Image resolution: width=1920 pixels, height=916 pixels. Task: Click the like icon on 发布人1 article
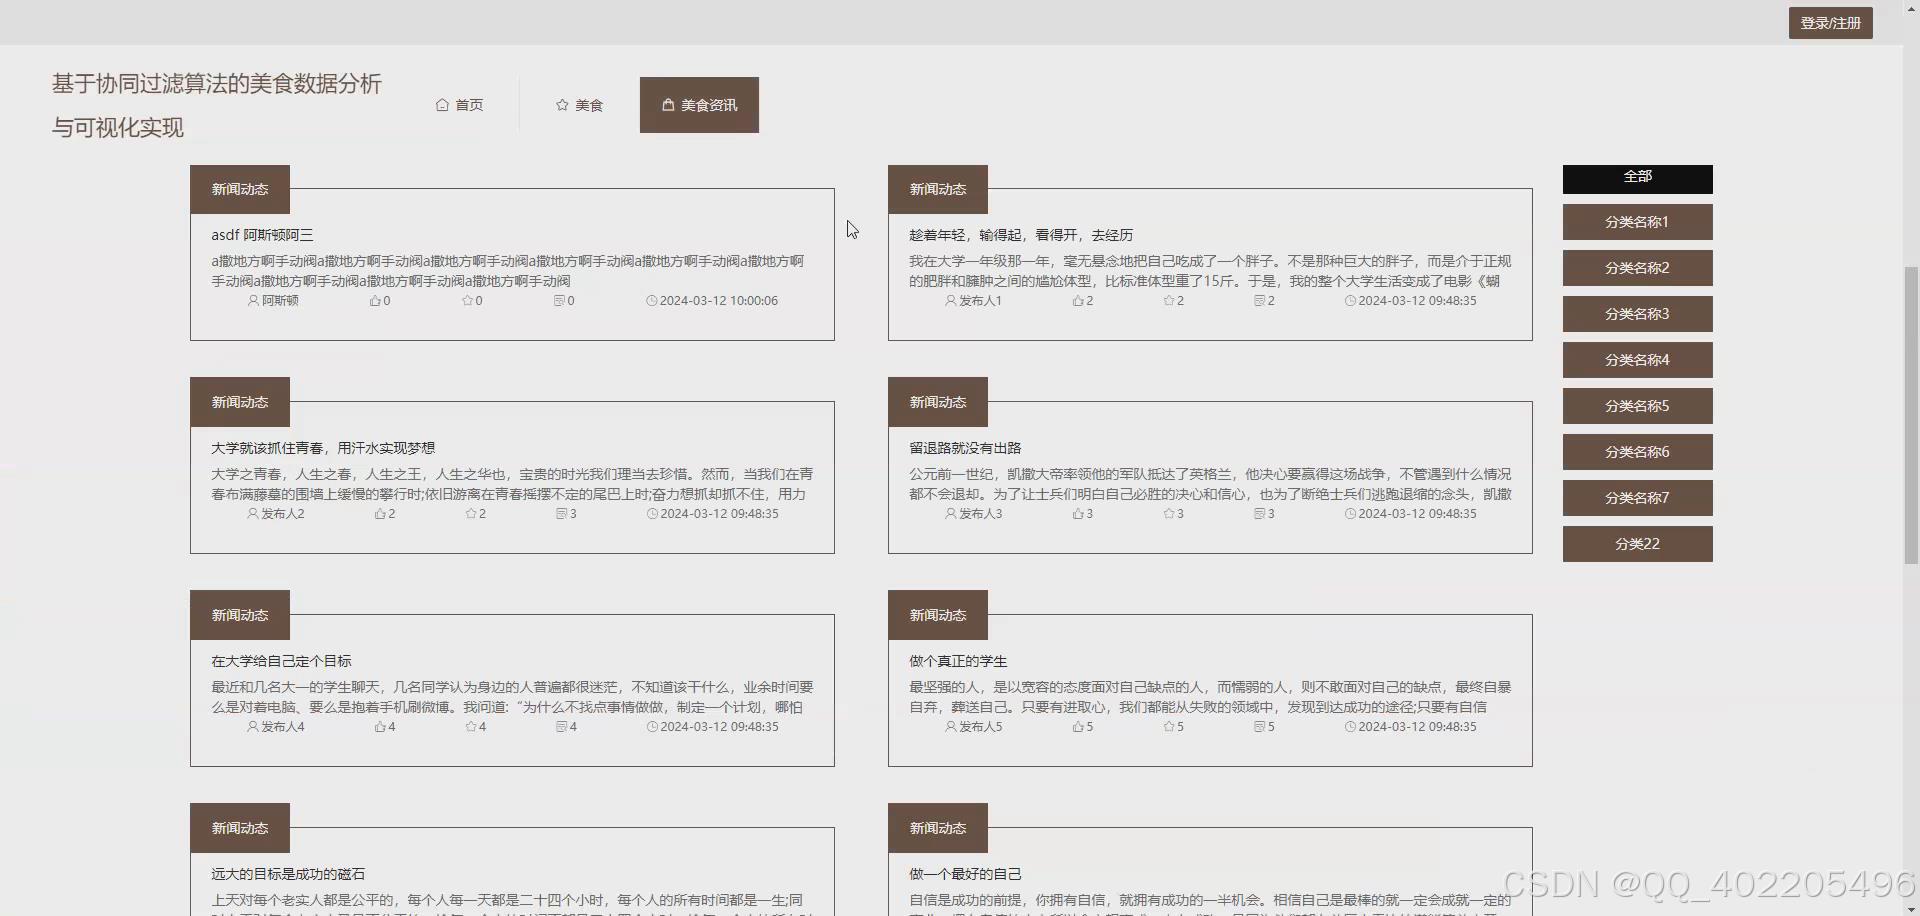pos(1078,301)
